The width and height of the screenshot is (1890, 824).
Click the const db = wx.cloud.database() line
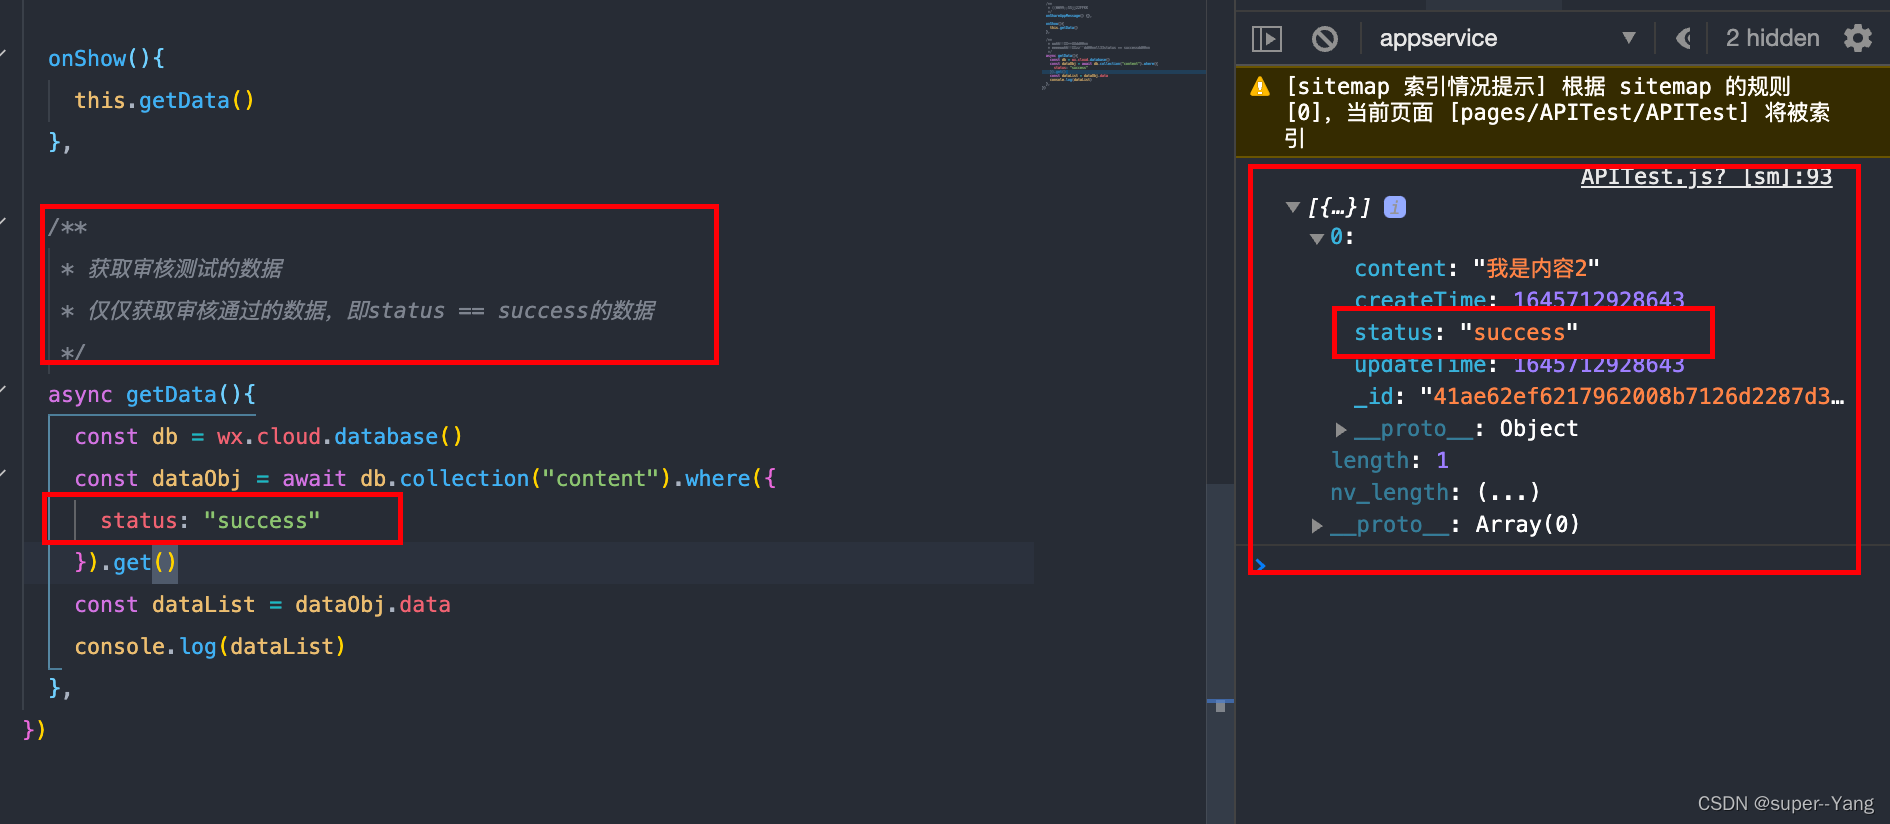[268, 436]
